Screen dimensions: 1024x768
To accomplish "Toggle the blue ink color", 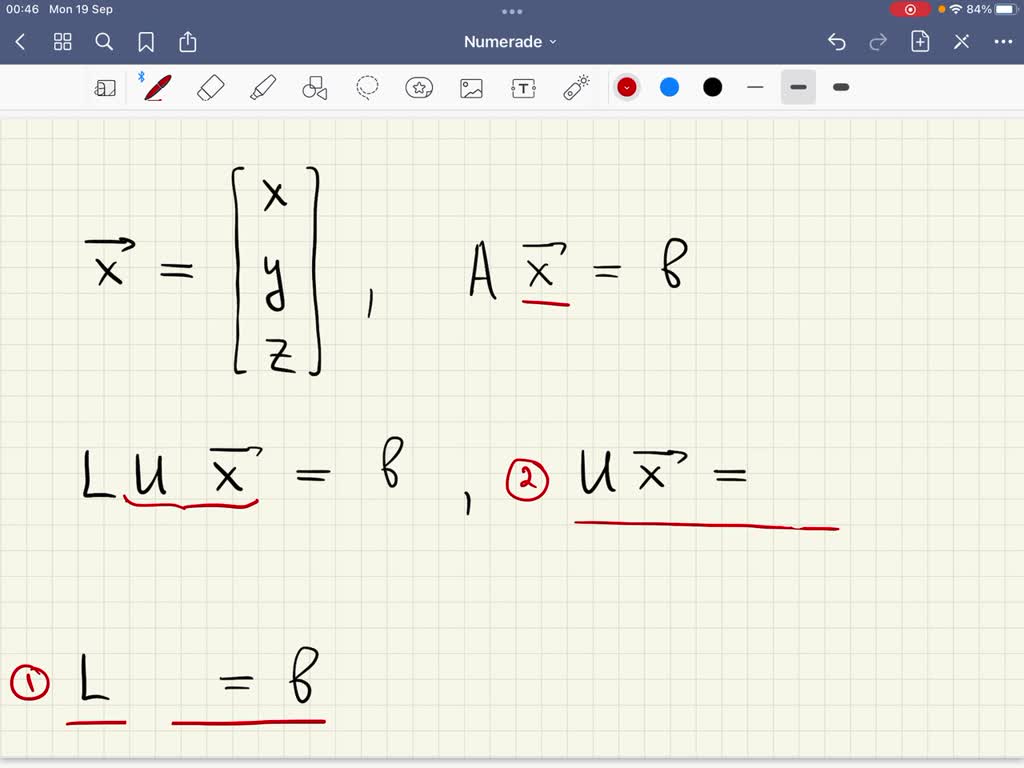I will pos(669,87).
